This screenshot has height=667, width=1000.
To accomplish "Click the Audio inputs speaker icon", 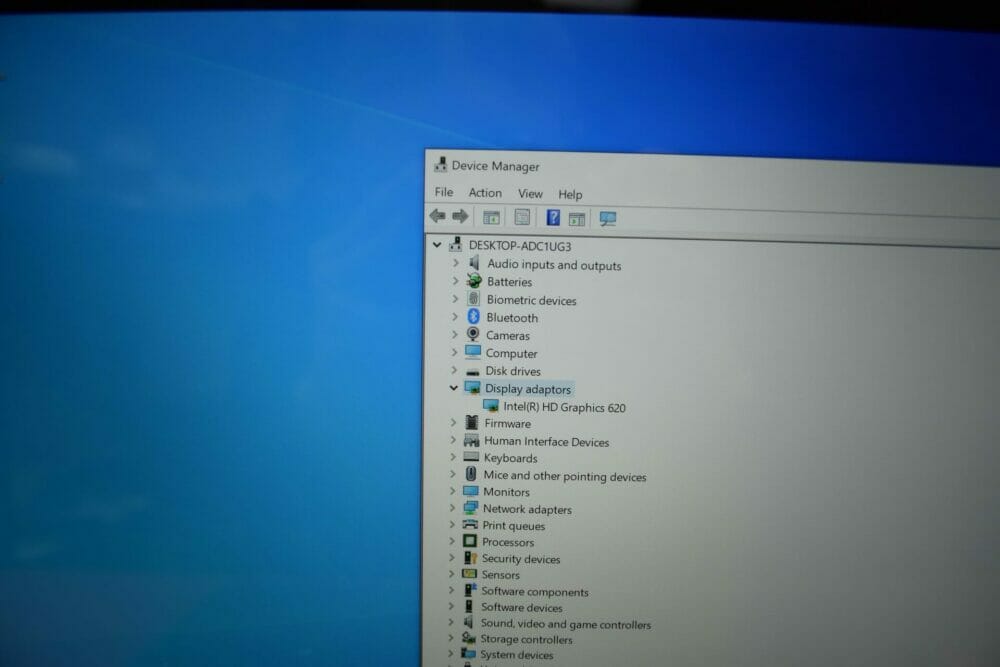I will tap(474, 263).
